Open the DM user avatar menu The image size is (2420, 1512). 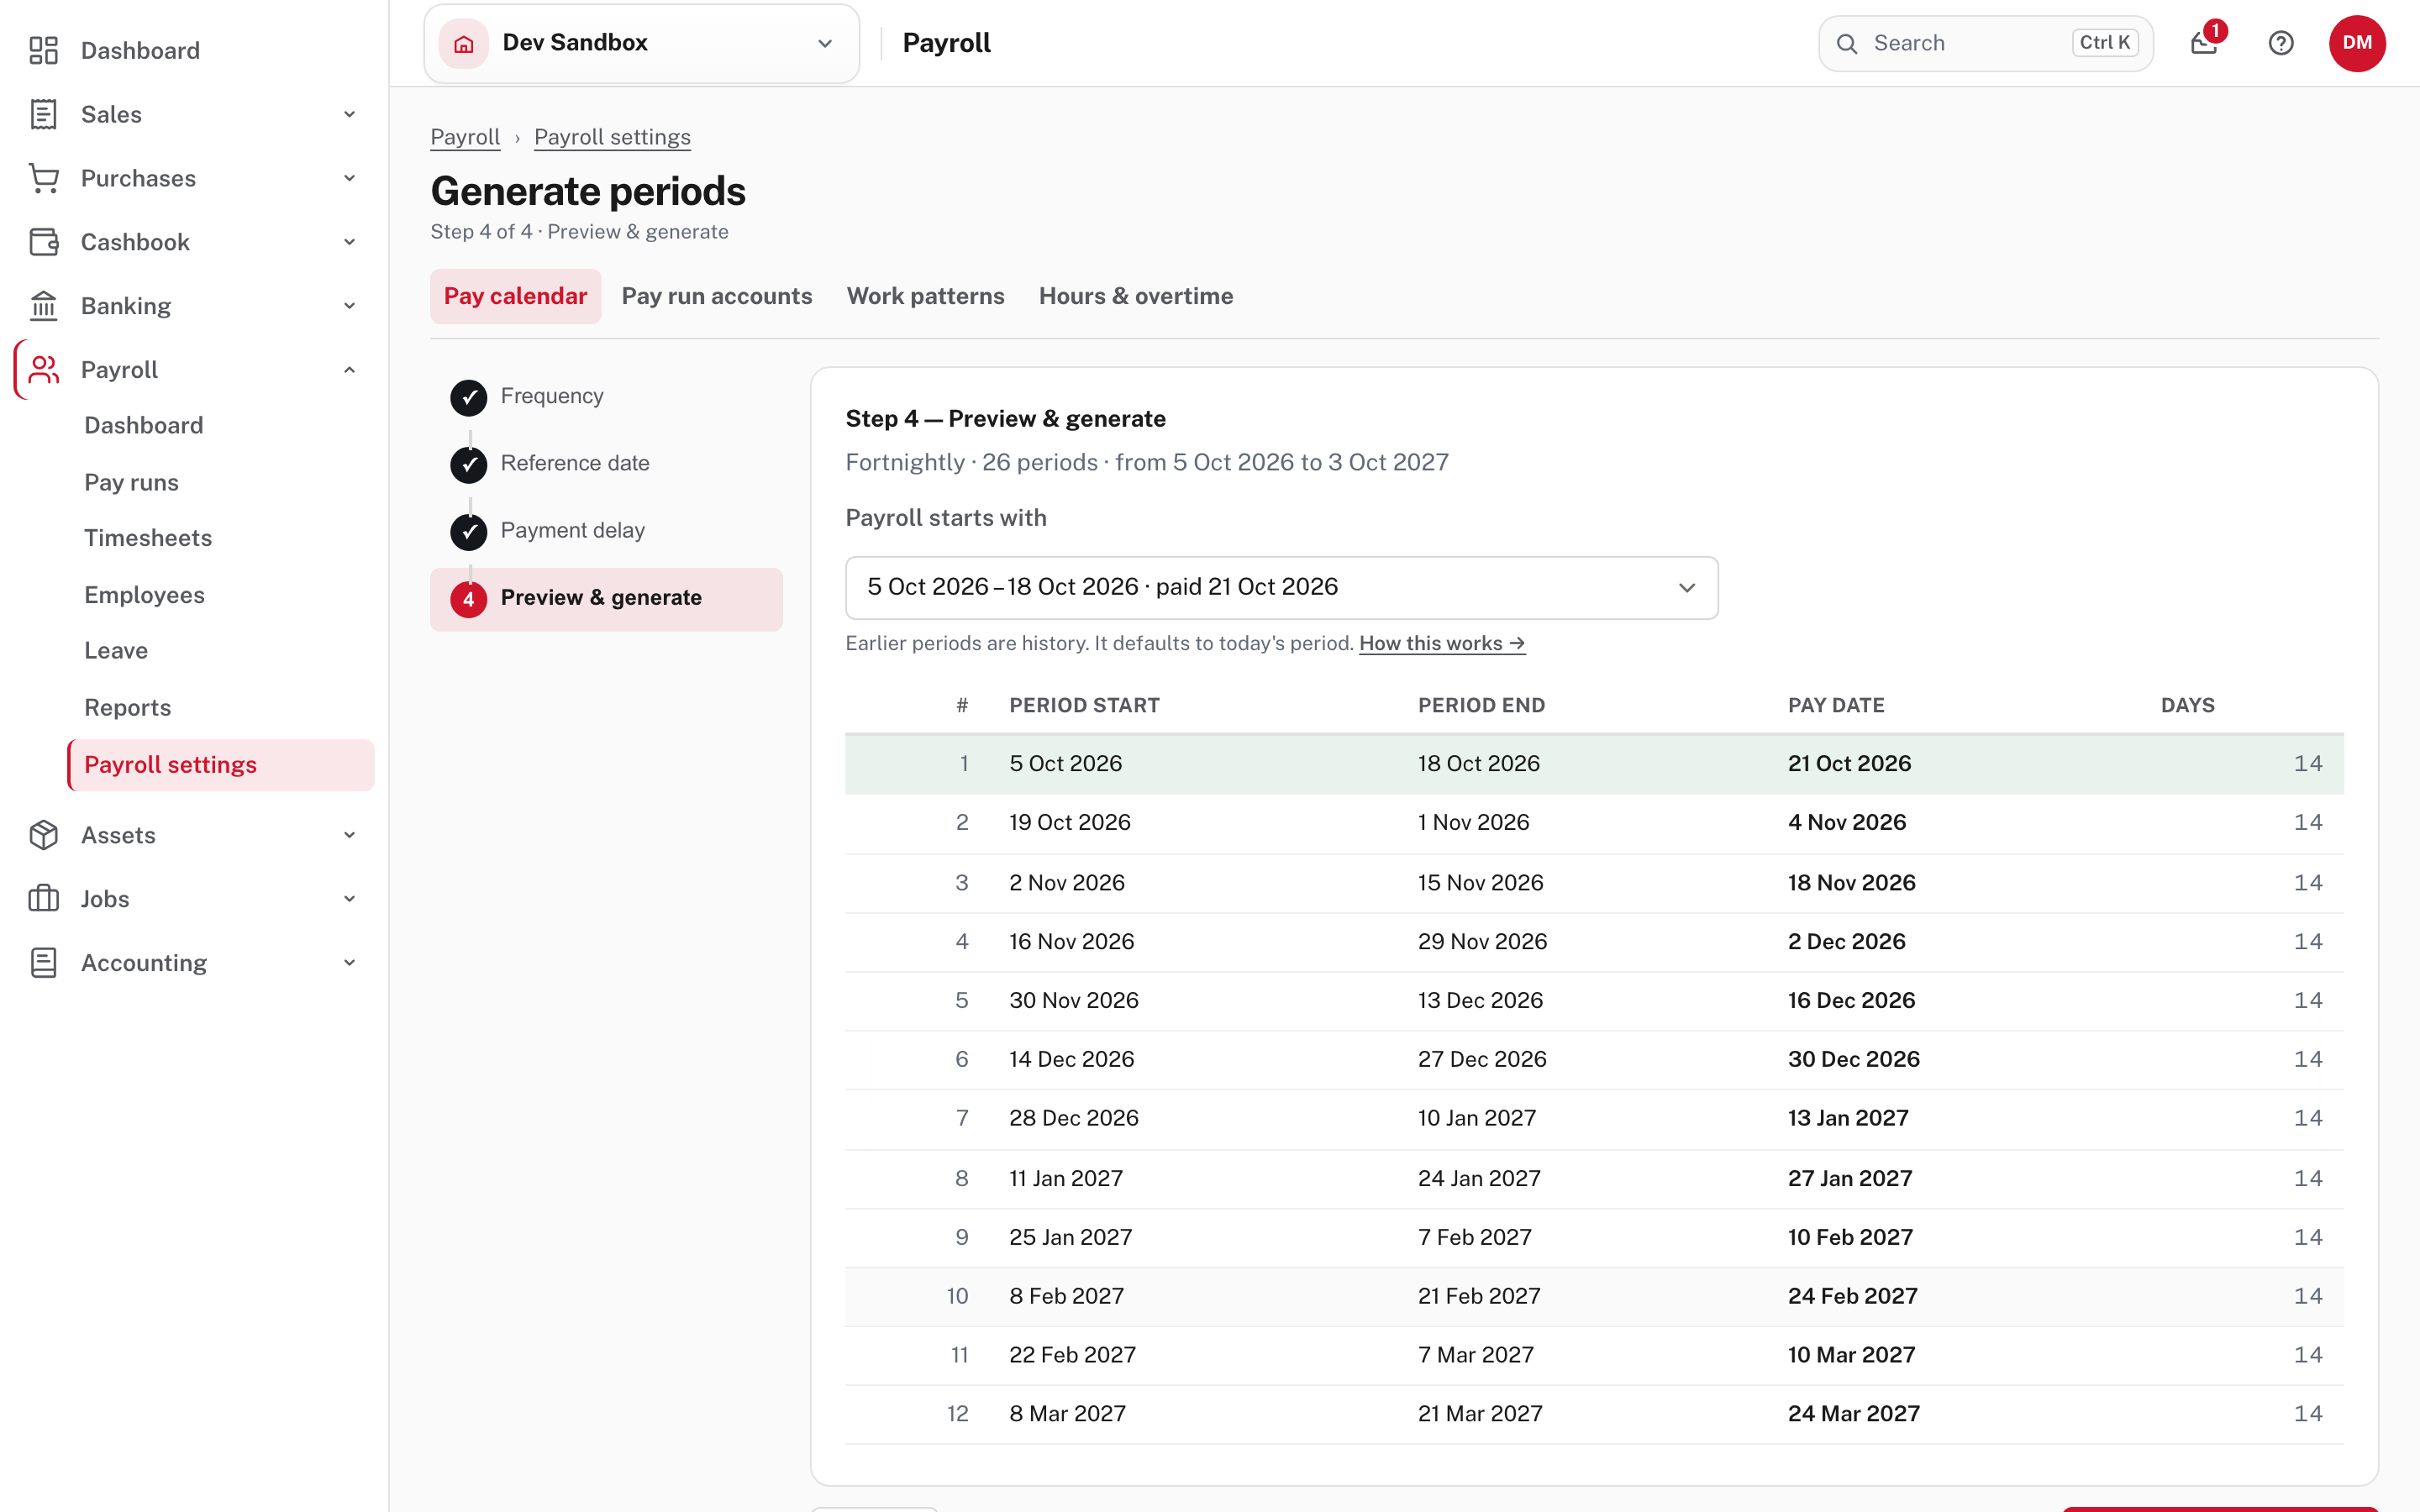click(2357, 43)
